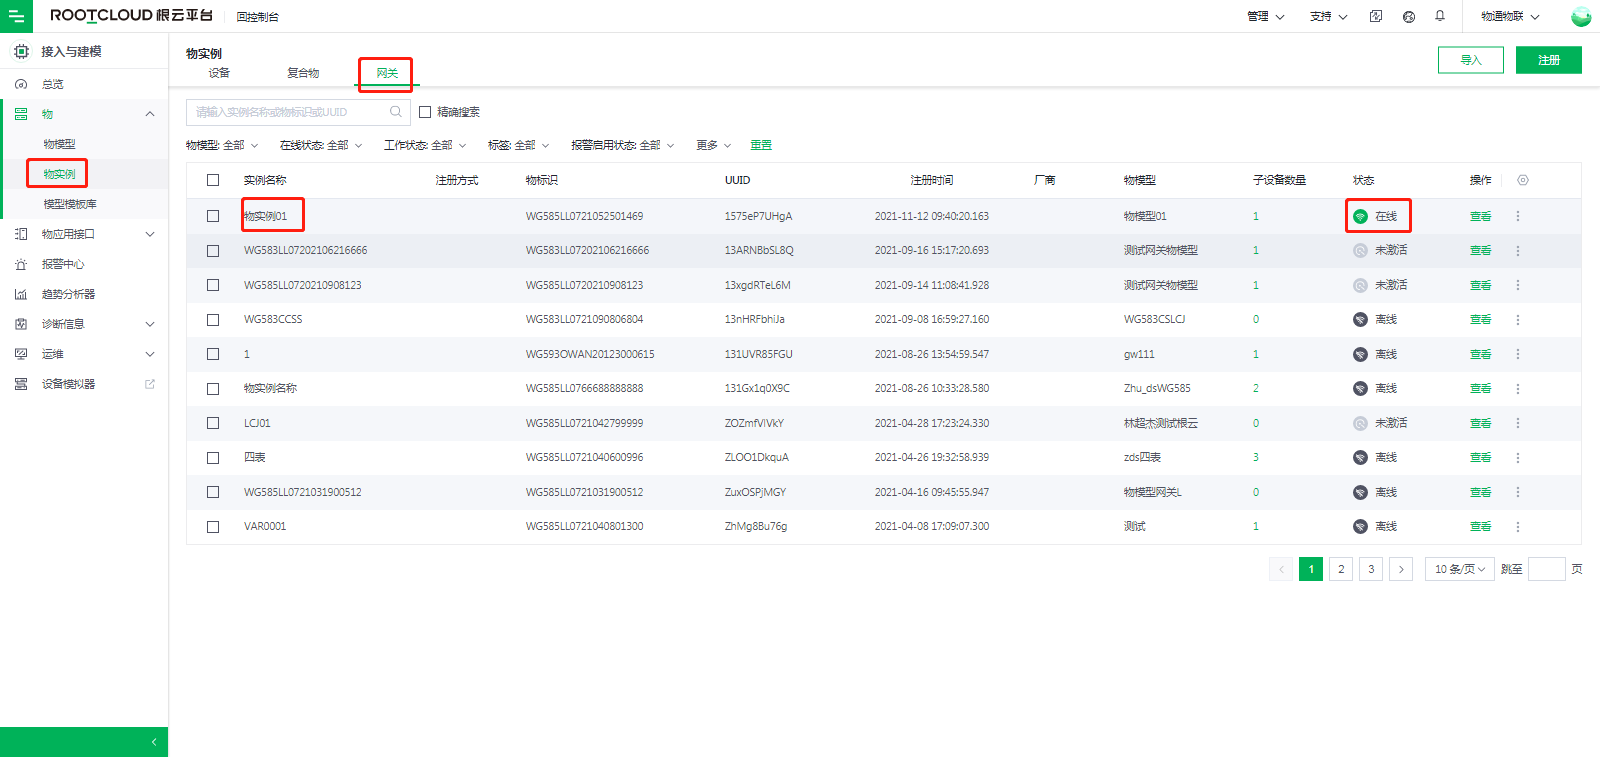The image size is (1600, 757).
Task: Select checkbox for 物实例名称 row
Action: point(213,389)
